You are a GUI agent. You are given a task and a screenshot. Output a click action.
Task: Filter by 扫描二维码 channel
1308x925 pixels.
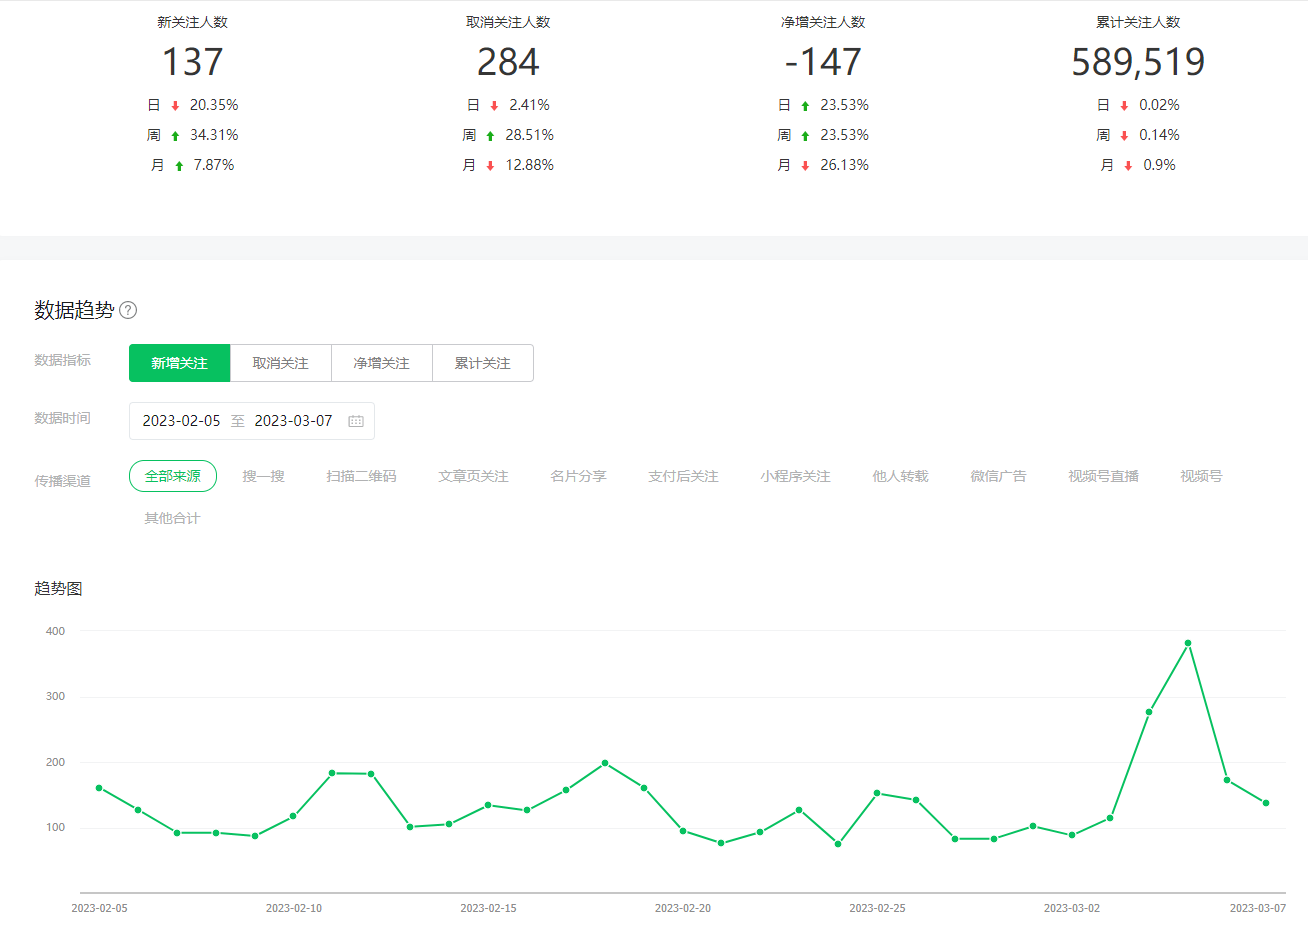pos(361,476)
